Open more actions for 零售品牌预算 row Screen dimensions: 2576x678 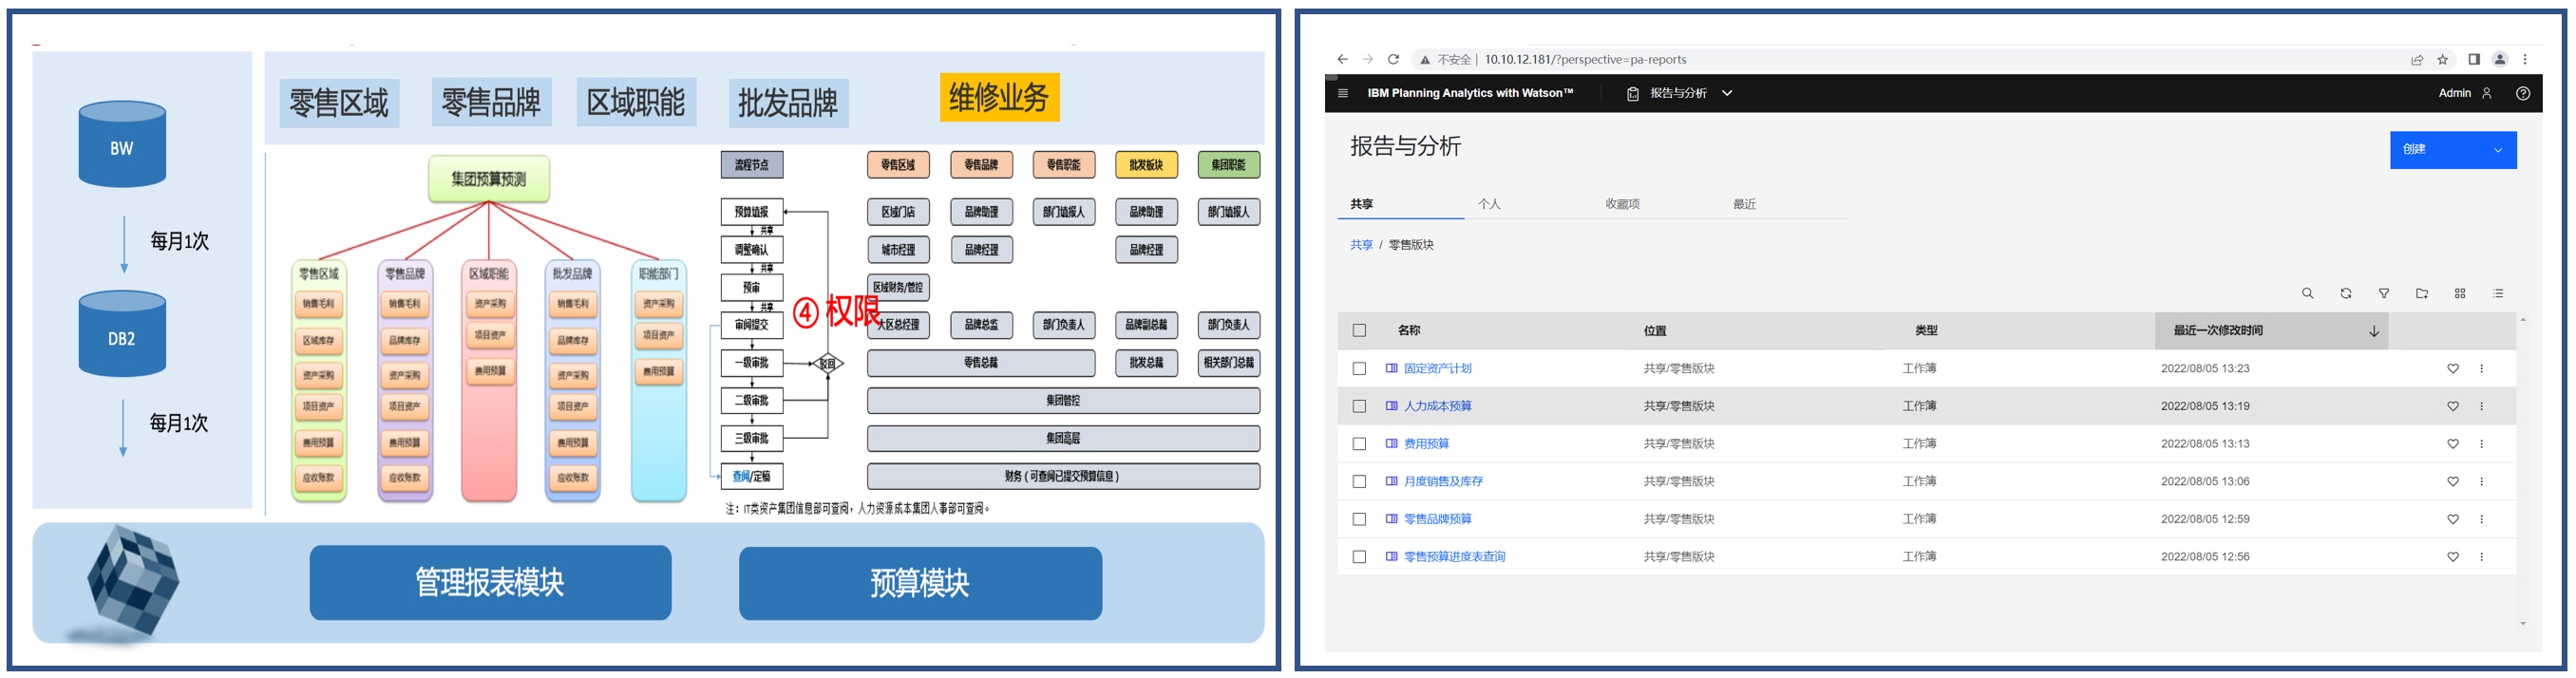[x=2481, y=519]
